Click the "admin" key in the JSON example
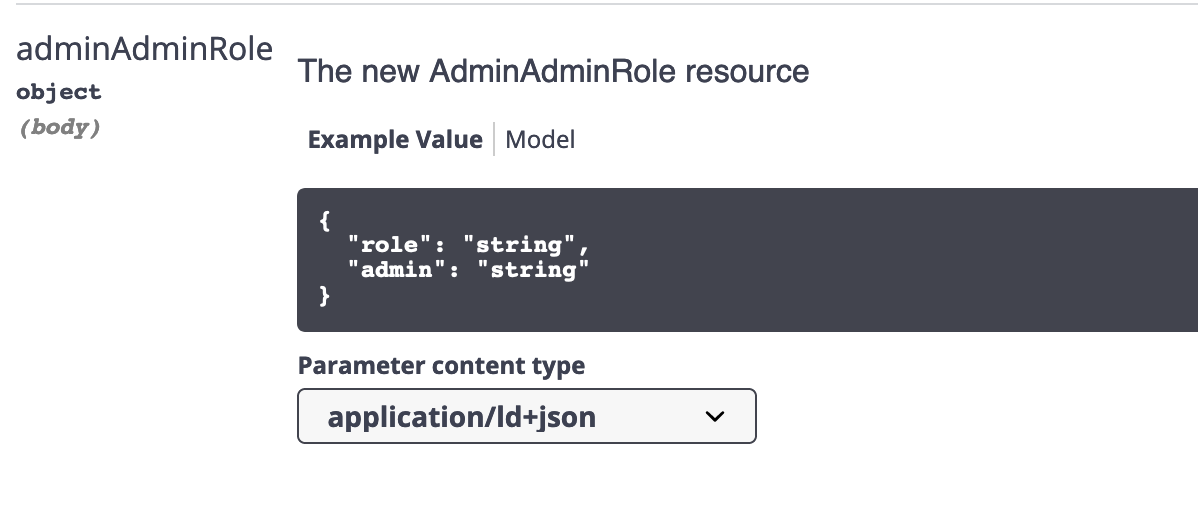1198x522 pixels. point(392,270)
